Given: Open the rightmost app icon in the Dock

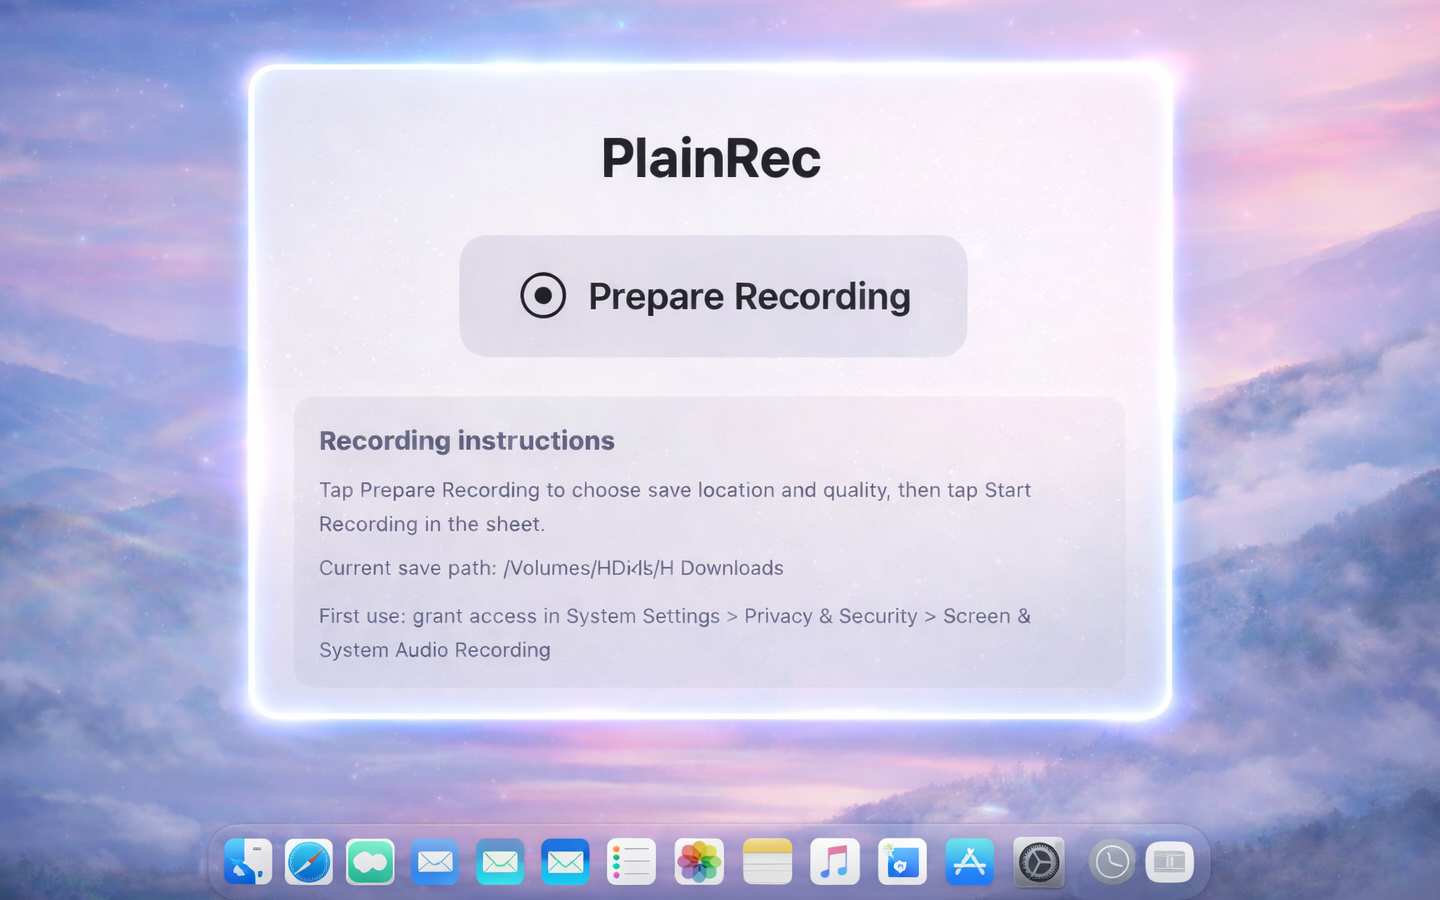Looking at the screenshot, I should point(1169,861).
